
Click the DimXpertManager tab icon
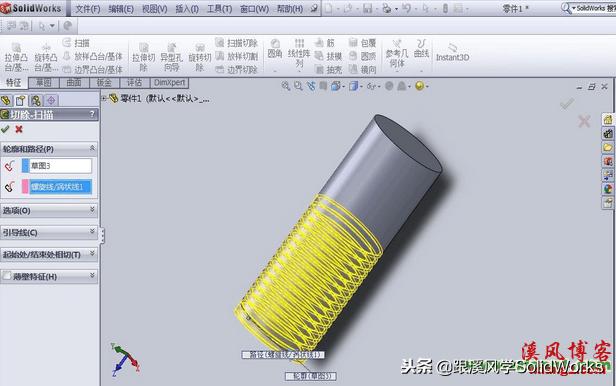51,101
